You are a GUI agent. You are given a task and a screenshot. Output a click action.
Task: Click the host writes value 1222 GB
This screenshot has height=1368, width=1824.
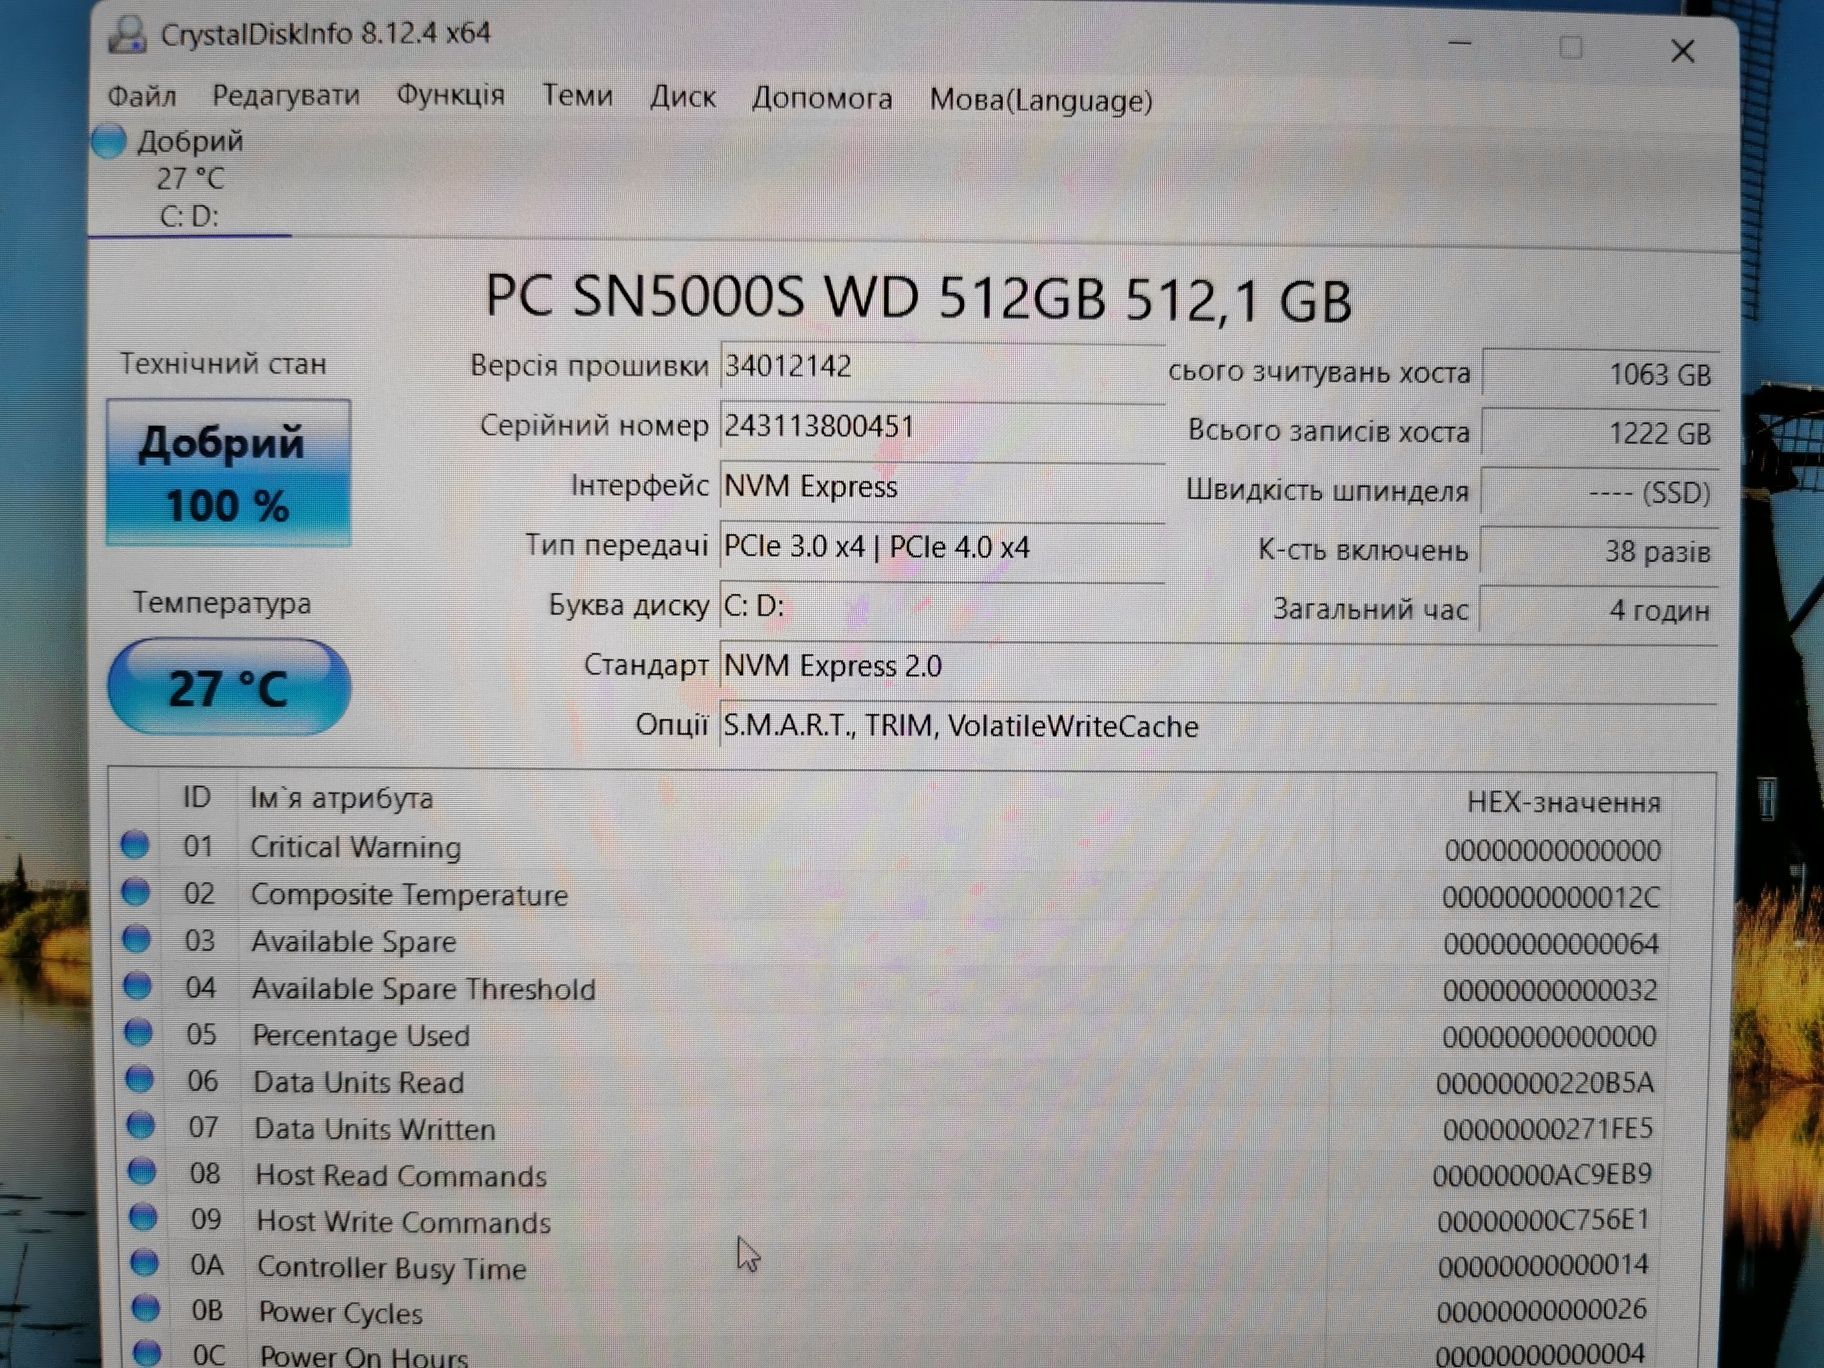(x=1600, y=433)
